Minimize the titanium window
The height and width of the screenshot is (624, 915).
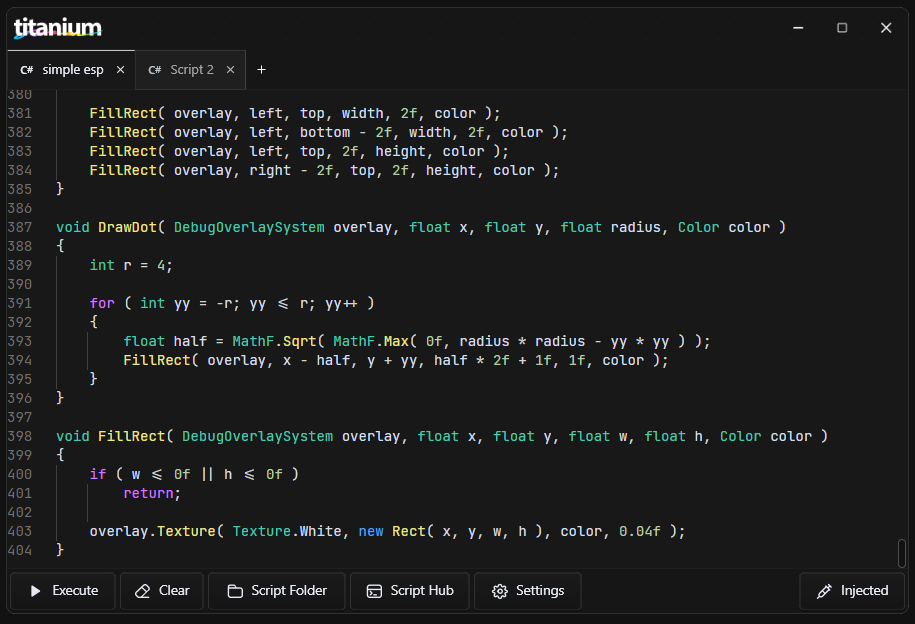coord(798,28)
